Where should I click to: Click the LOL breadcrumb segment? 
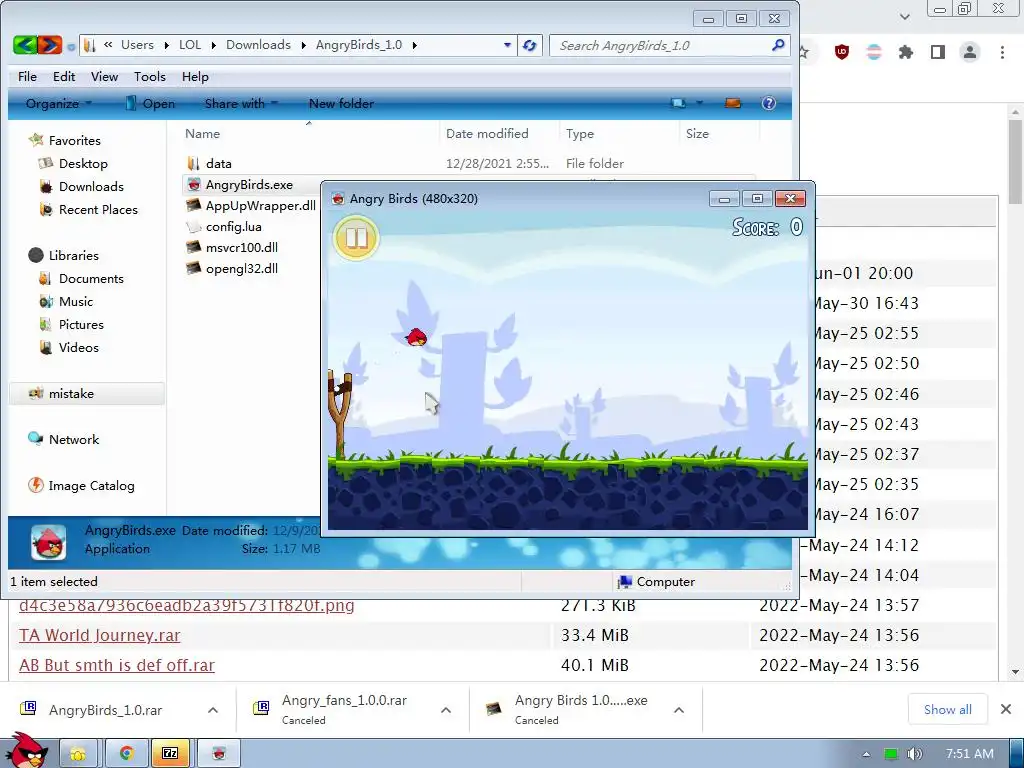(190, 45)
